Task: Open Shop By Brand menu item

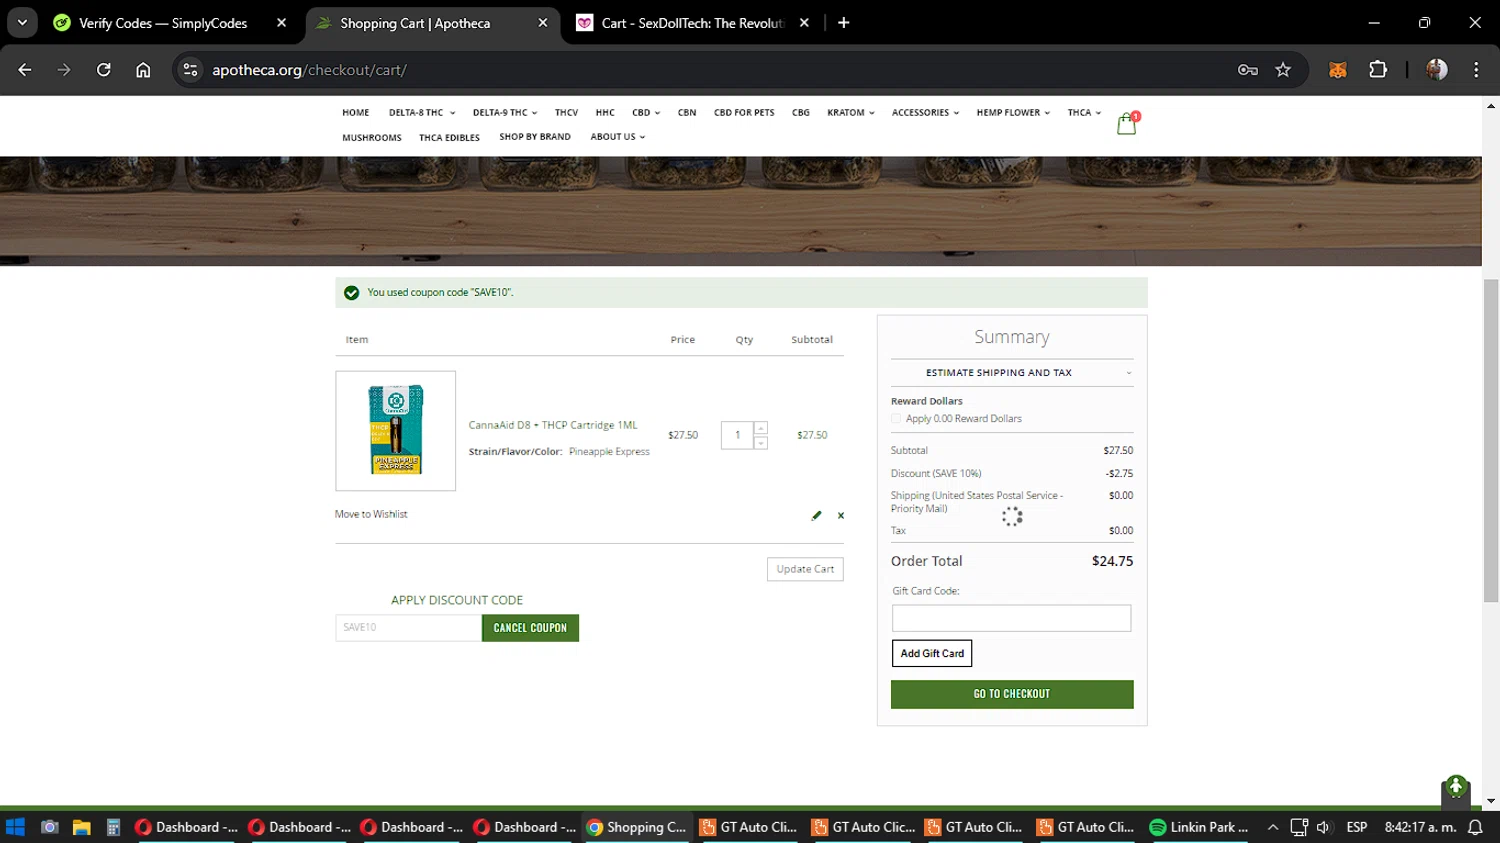Action: point(535,137)
